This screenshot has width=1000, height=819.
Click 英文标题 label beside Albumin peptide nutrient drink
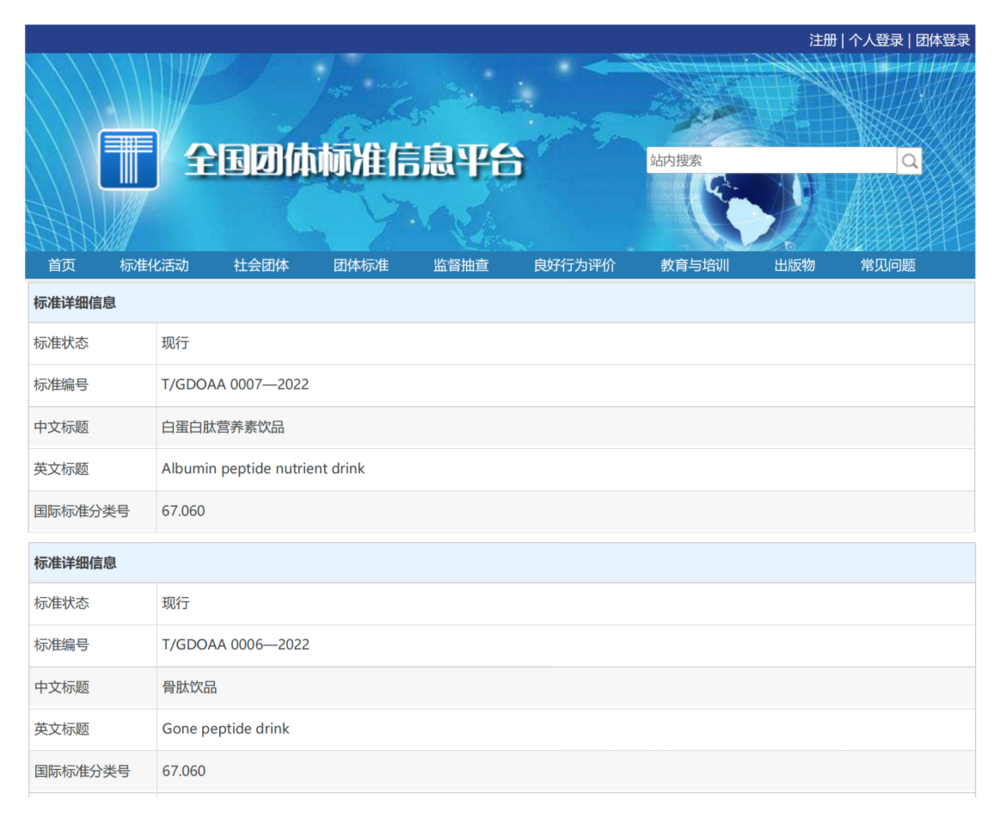61,469
